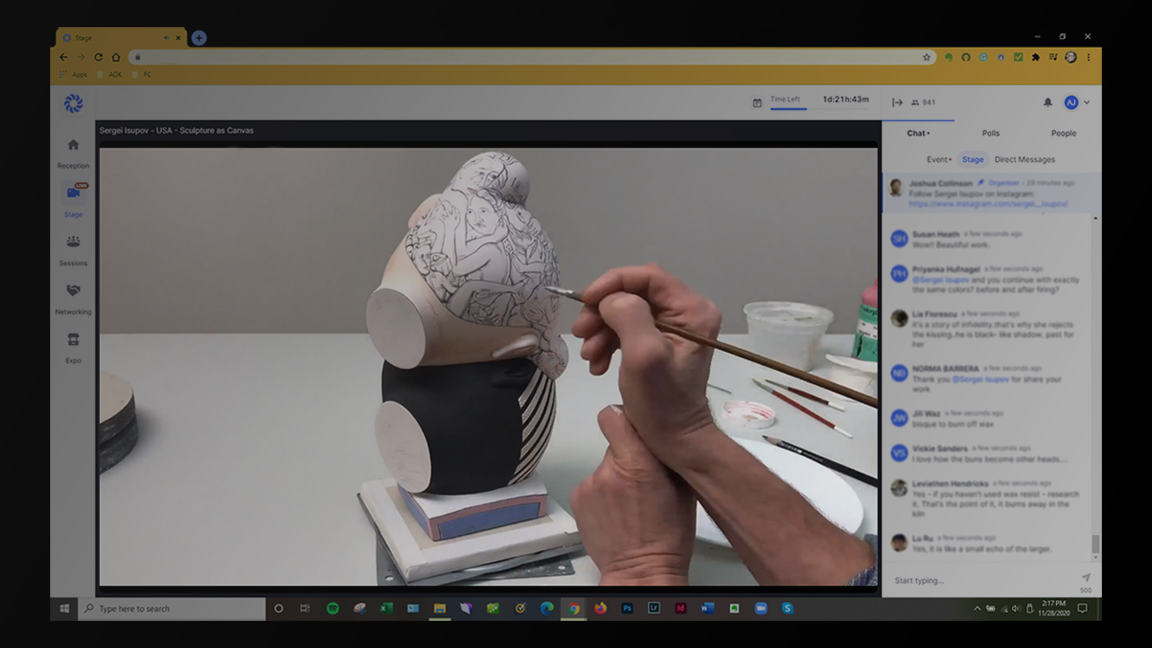
Task: Show hidden system tray icons
Action: click(976, 608)
